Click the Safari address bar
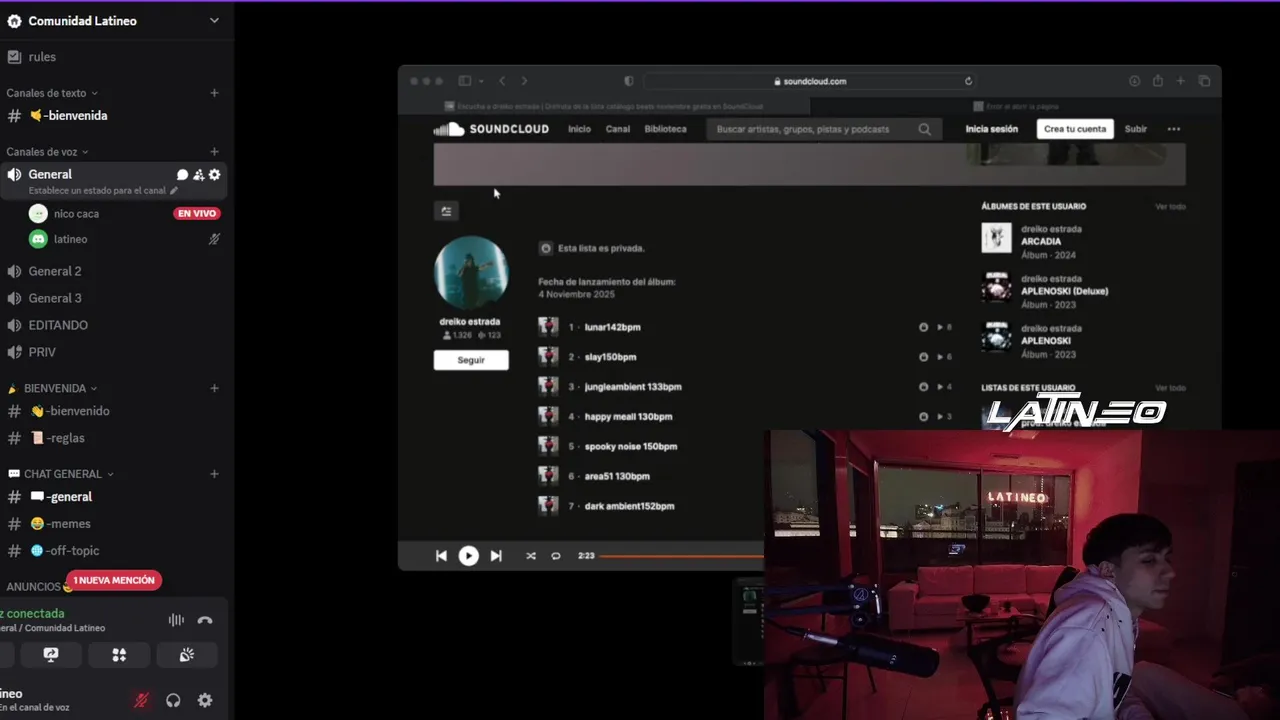 [x=810, y=81]
